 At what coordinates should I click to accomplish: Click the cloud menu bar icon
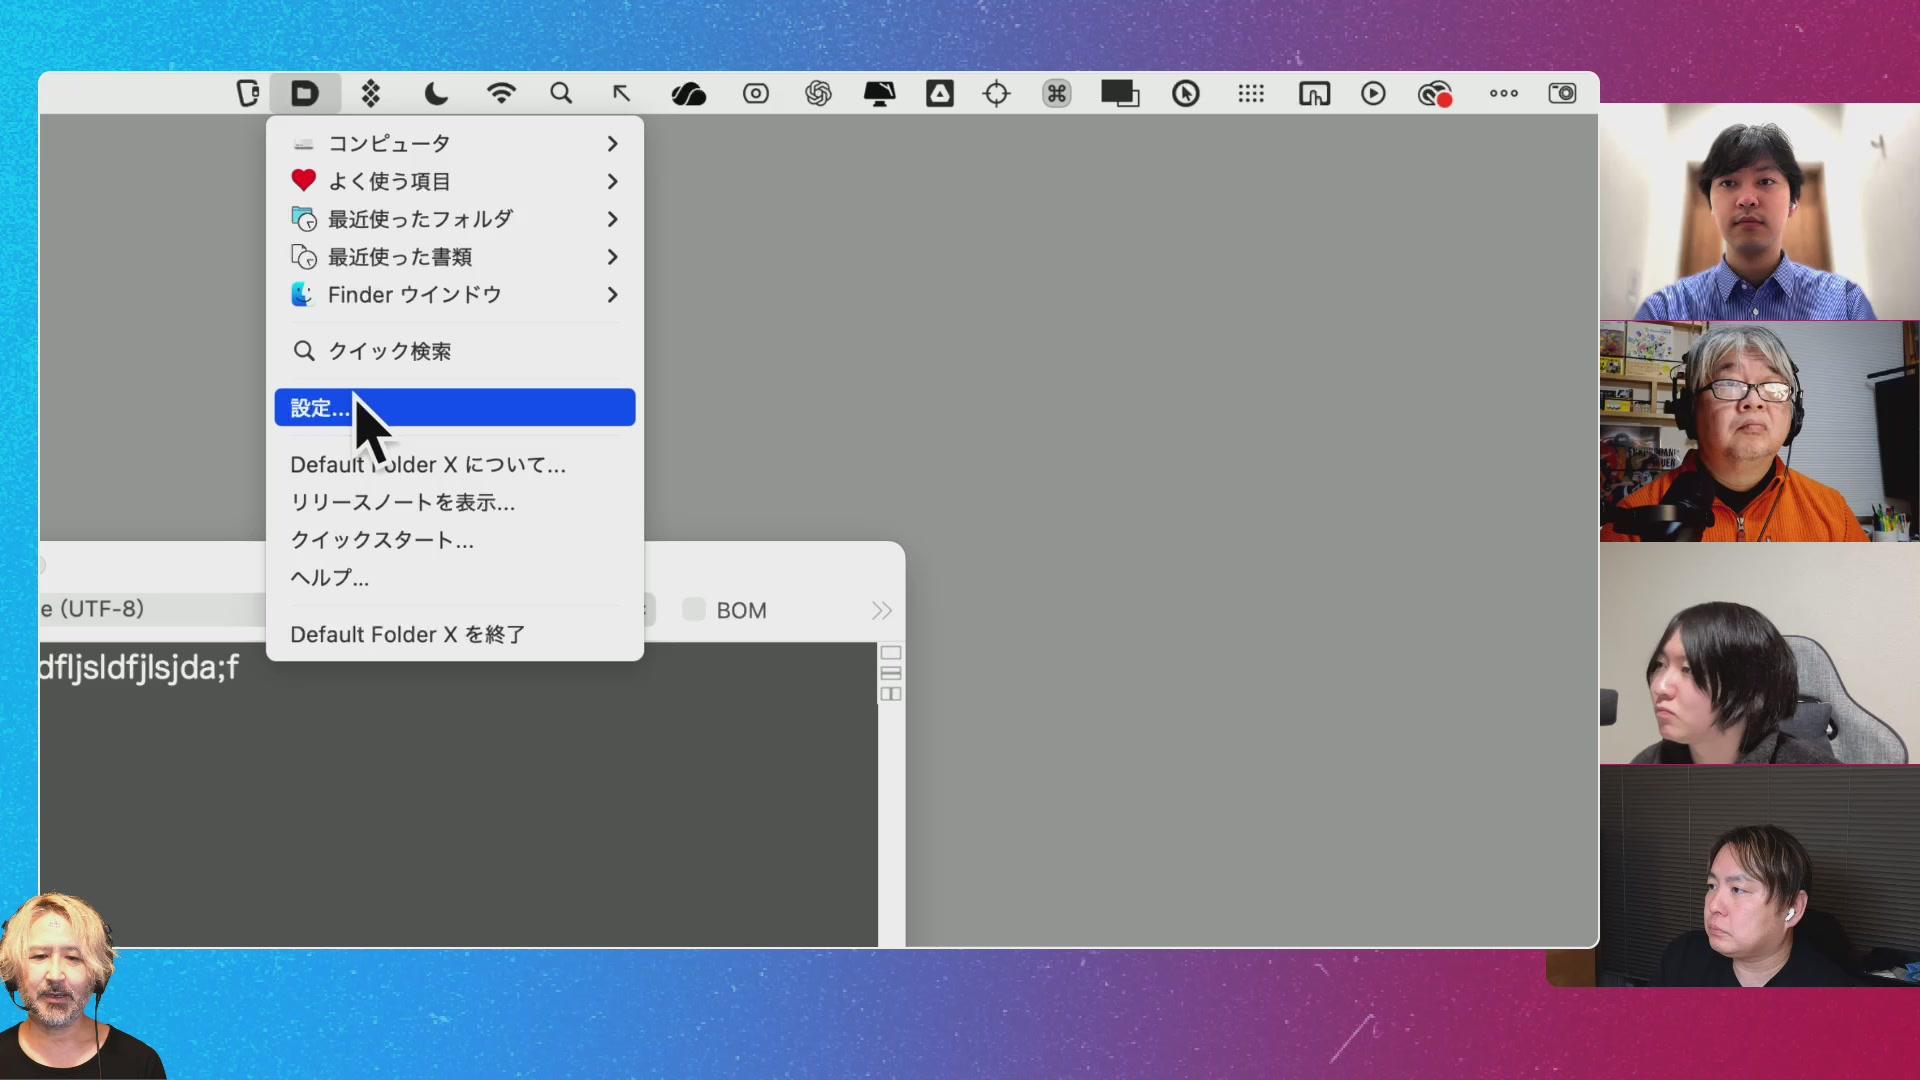coord(689,94)
